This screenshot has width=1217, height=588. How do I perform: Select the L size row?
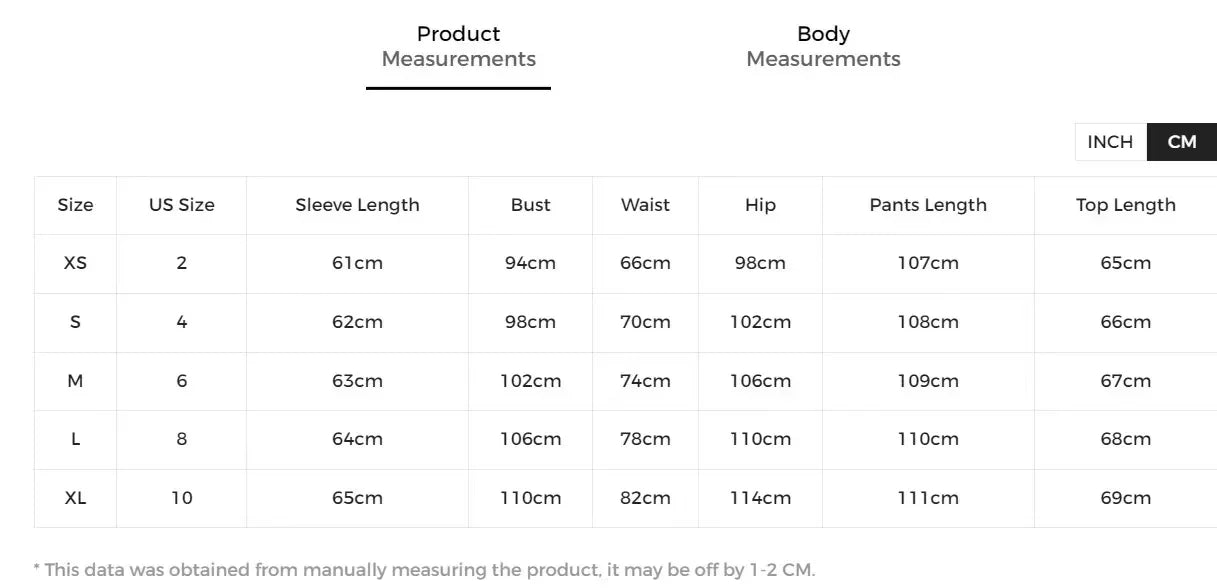(x=75, y=440)
